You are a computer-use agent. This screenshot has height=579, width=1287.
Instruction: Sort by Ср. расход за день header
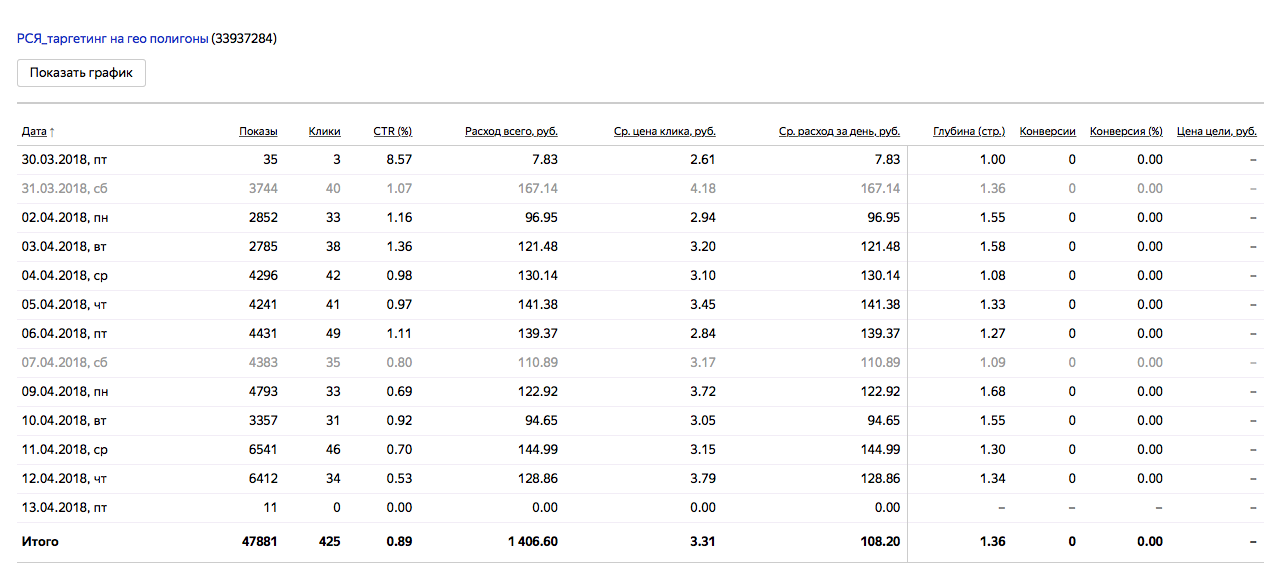839,131
